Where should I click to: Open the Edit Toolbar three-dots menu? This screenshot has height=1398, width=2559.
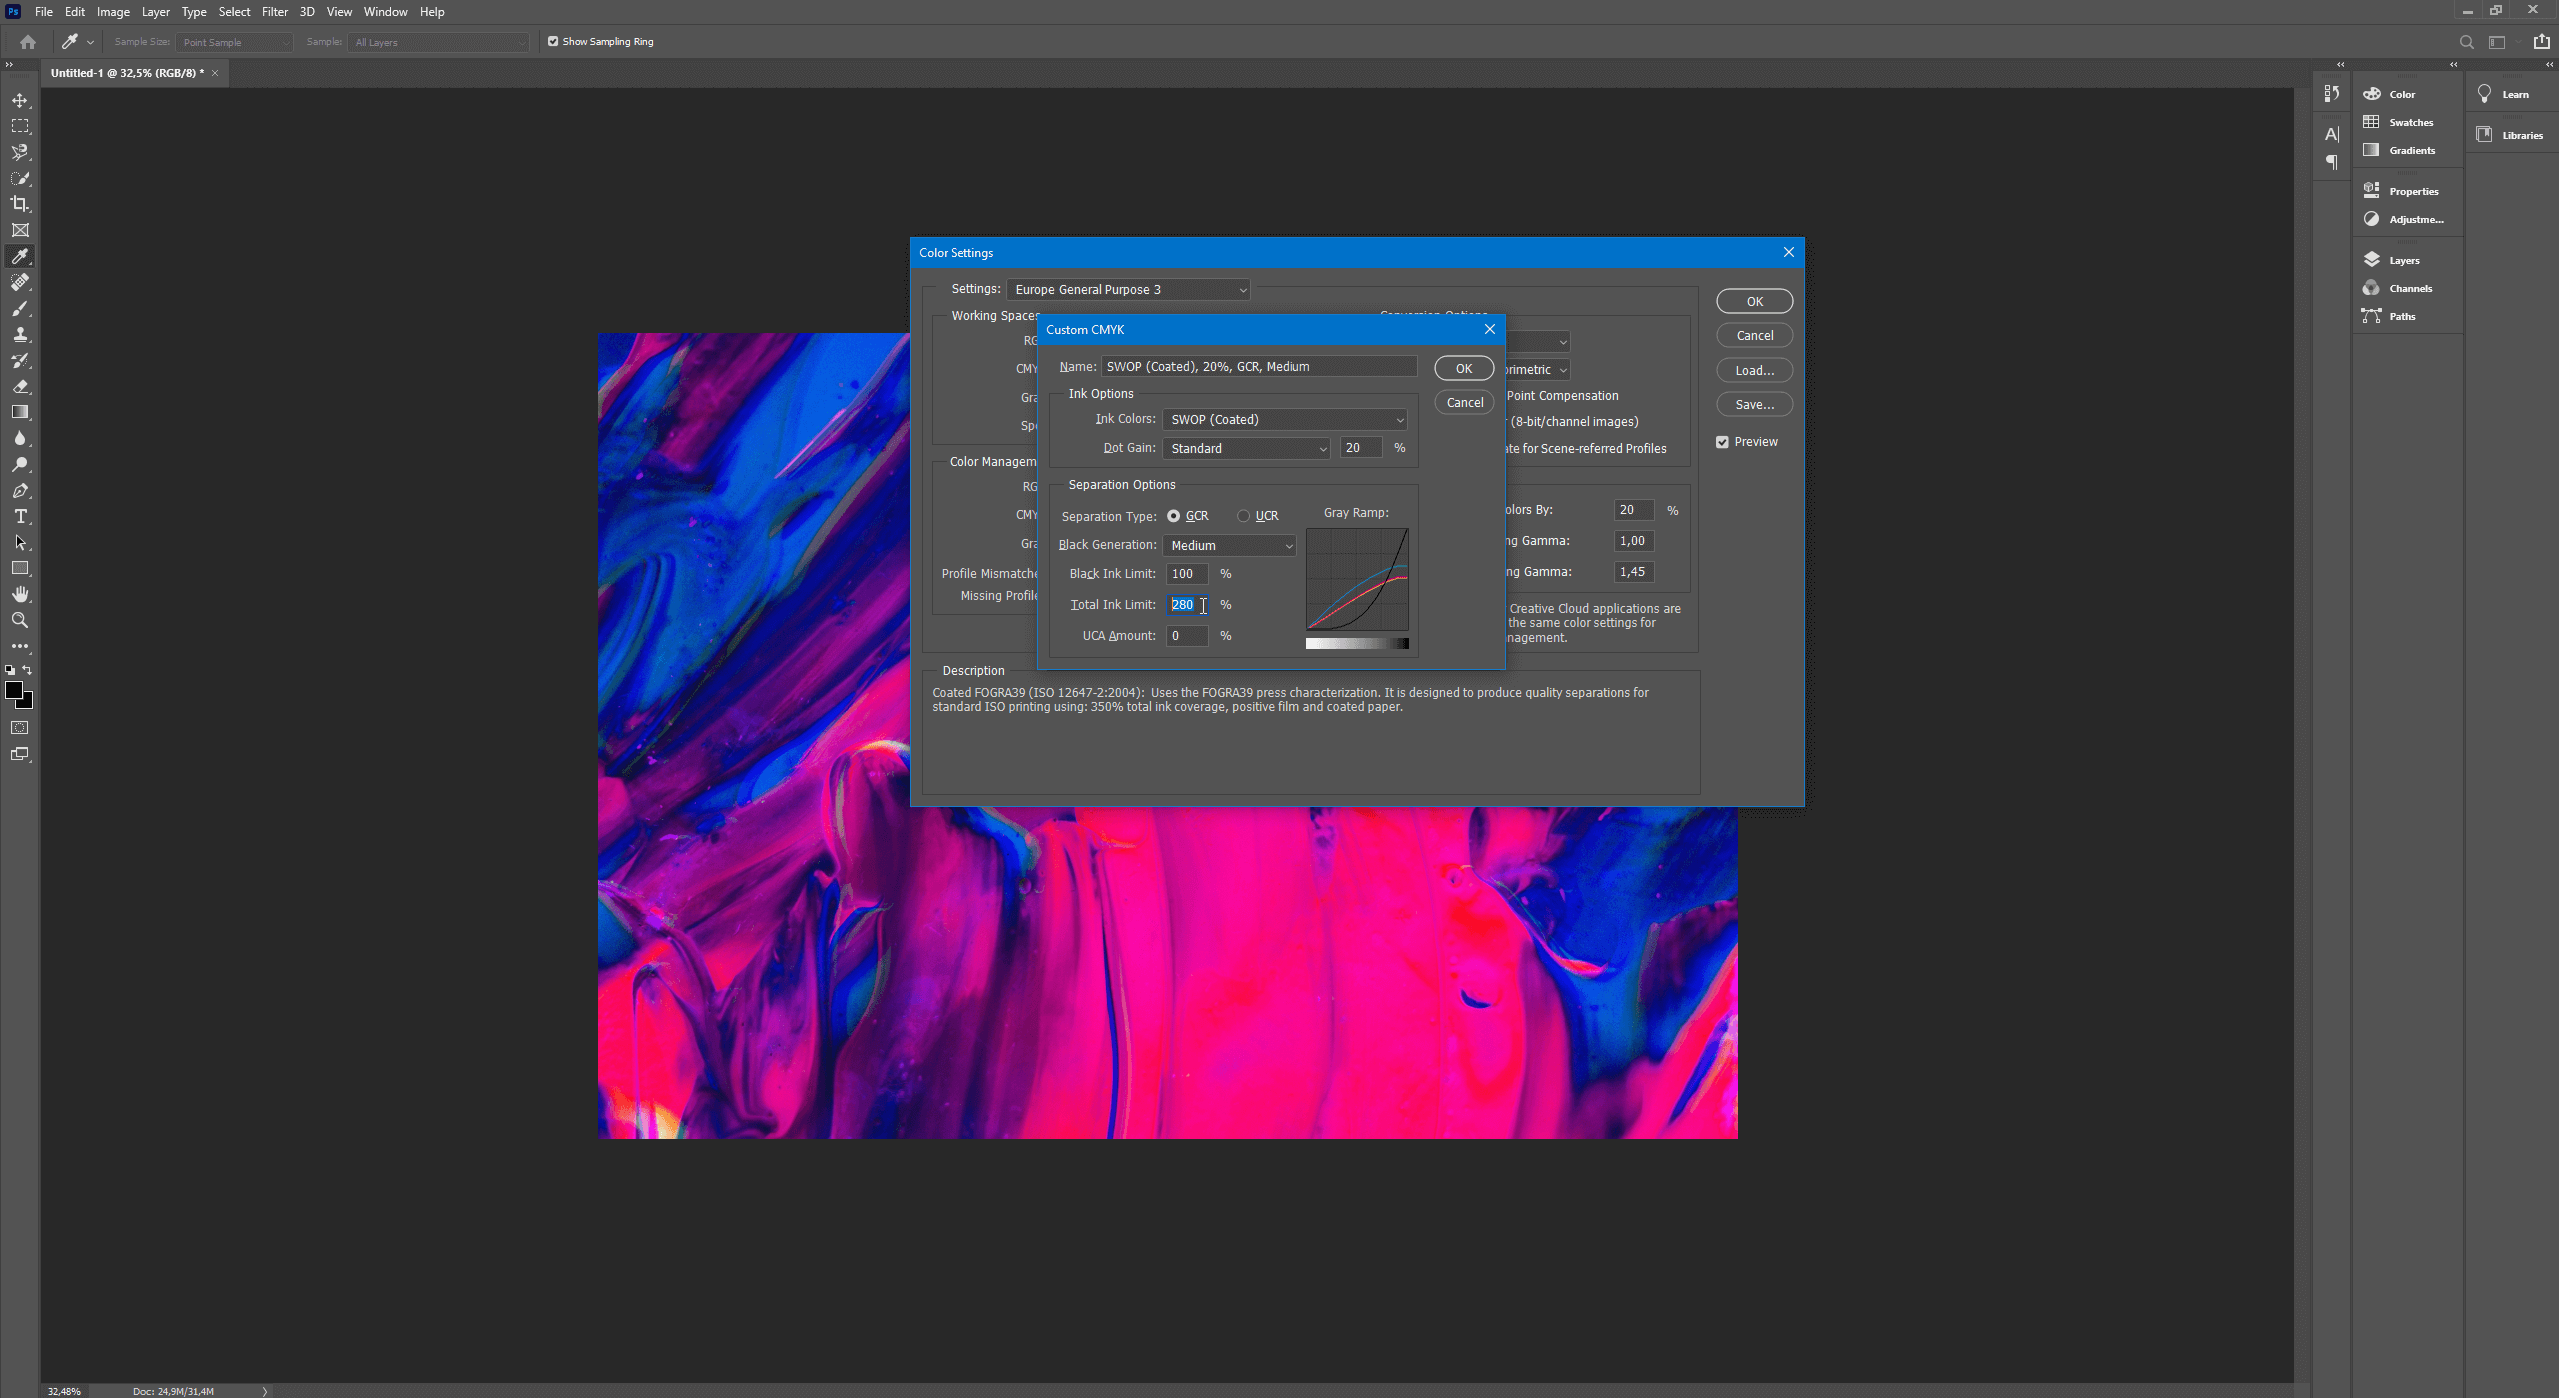(20, 646)
